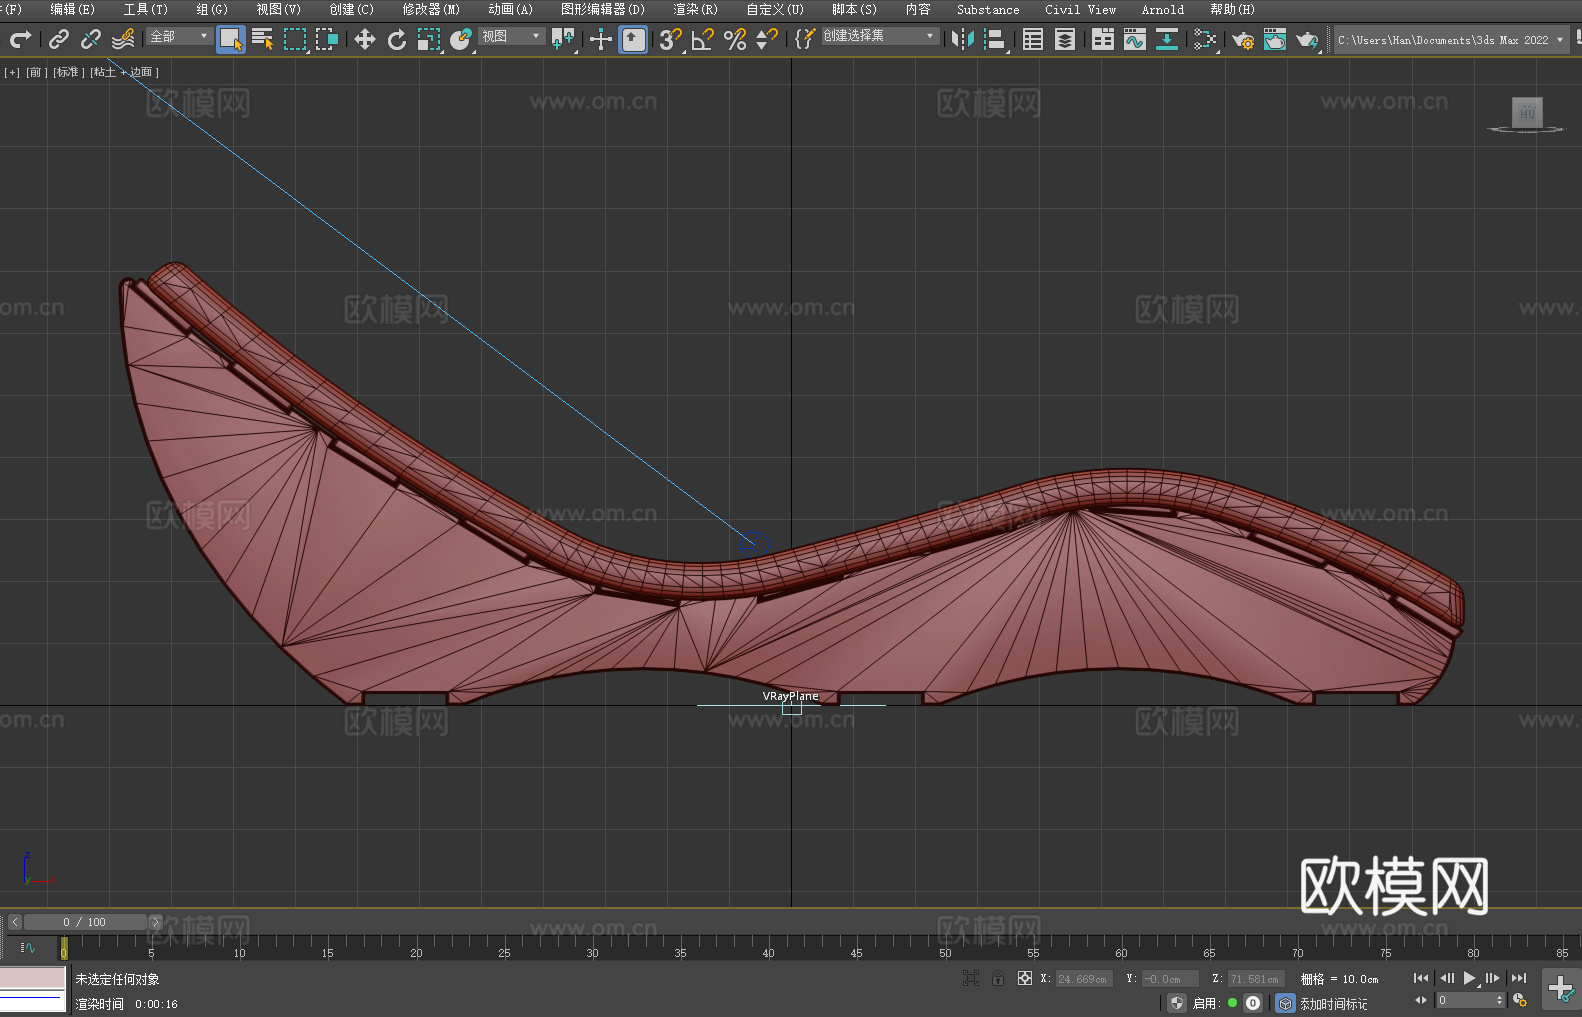Open the Curve Editor

coord(1135,39)
